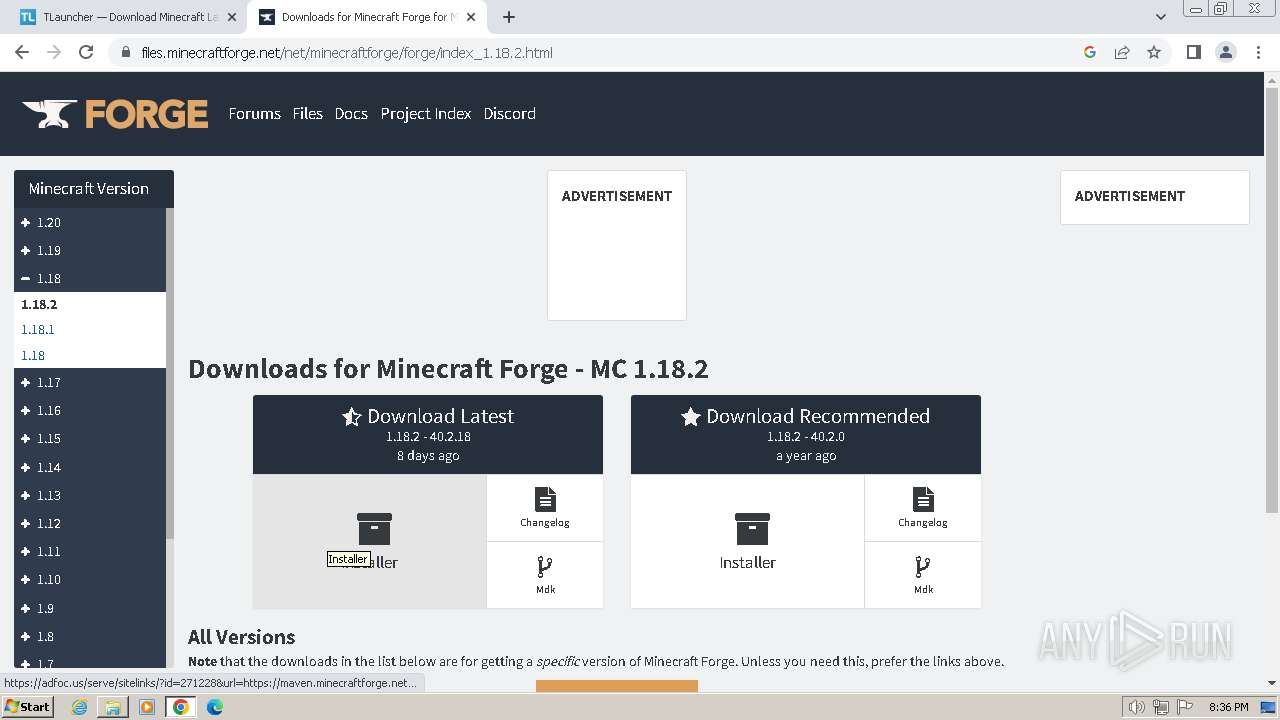This screenshot has height=720, width=1280.
Task: Close the Downloads for Minecraft Forge tab
Action: click(473, 17)
